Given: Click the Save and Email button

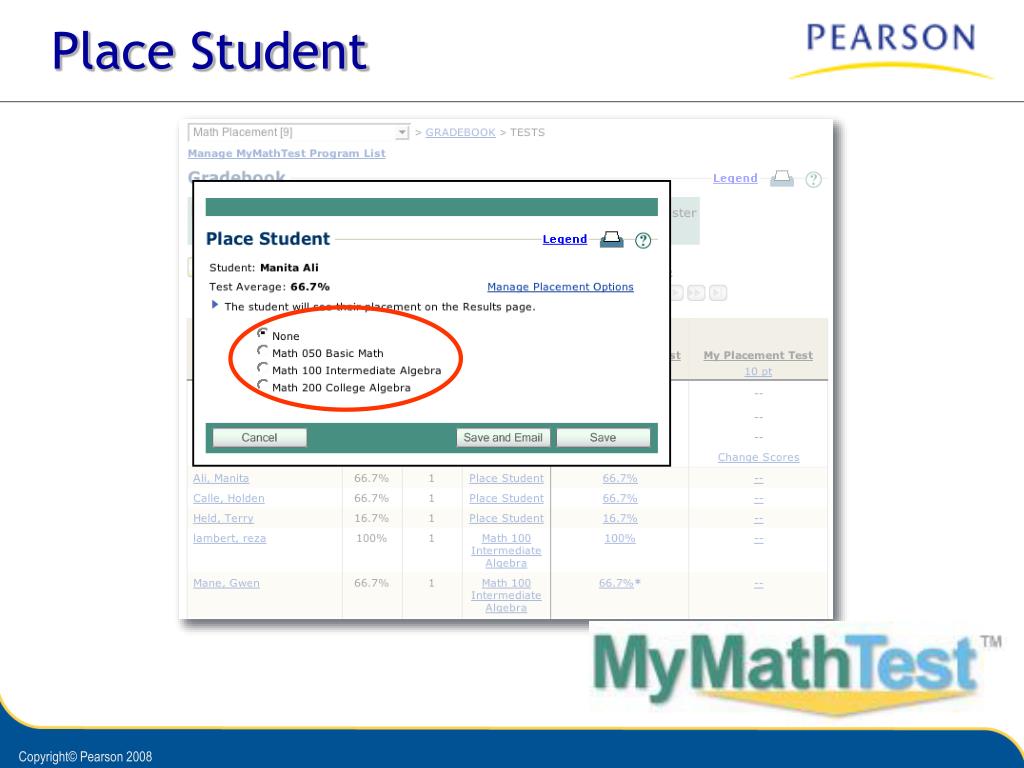Looking at the screenshot, I should [503, 438].
